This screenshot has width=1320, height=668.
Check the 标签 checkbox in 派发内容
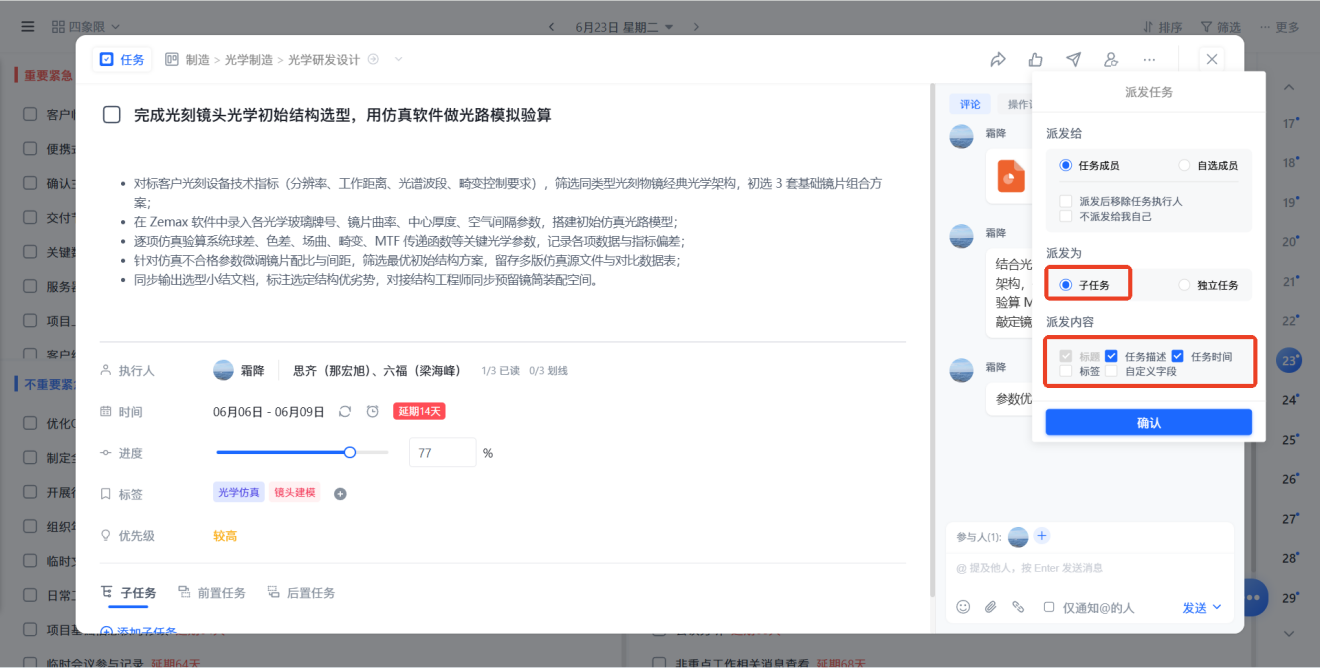click(x=1066, y=371)
